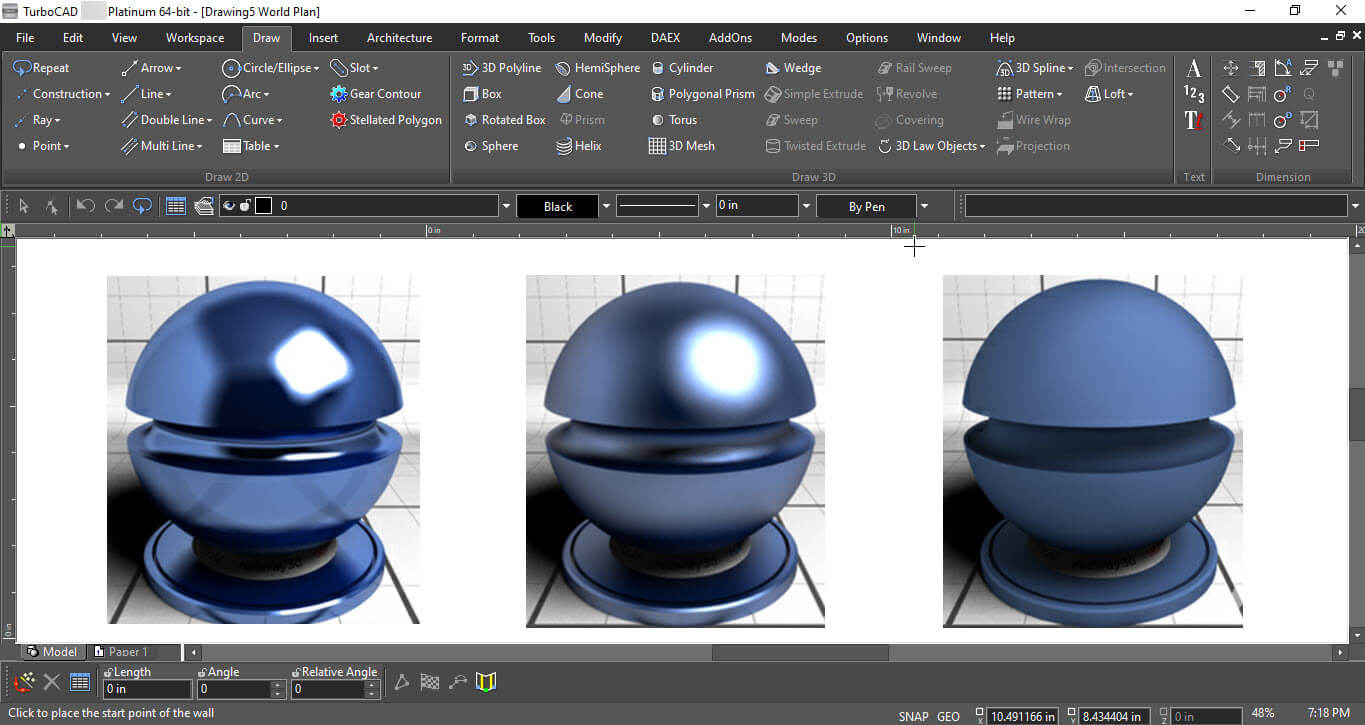
Task: Click the Stellated Polygon tool
Action: pos(386,120)
